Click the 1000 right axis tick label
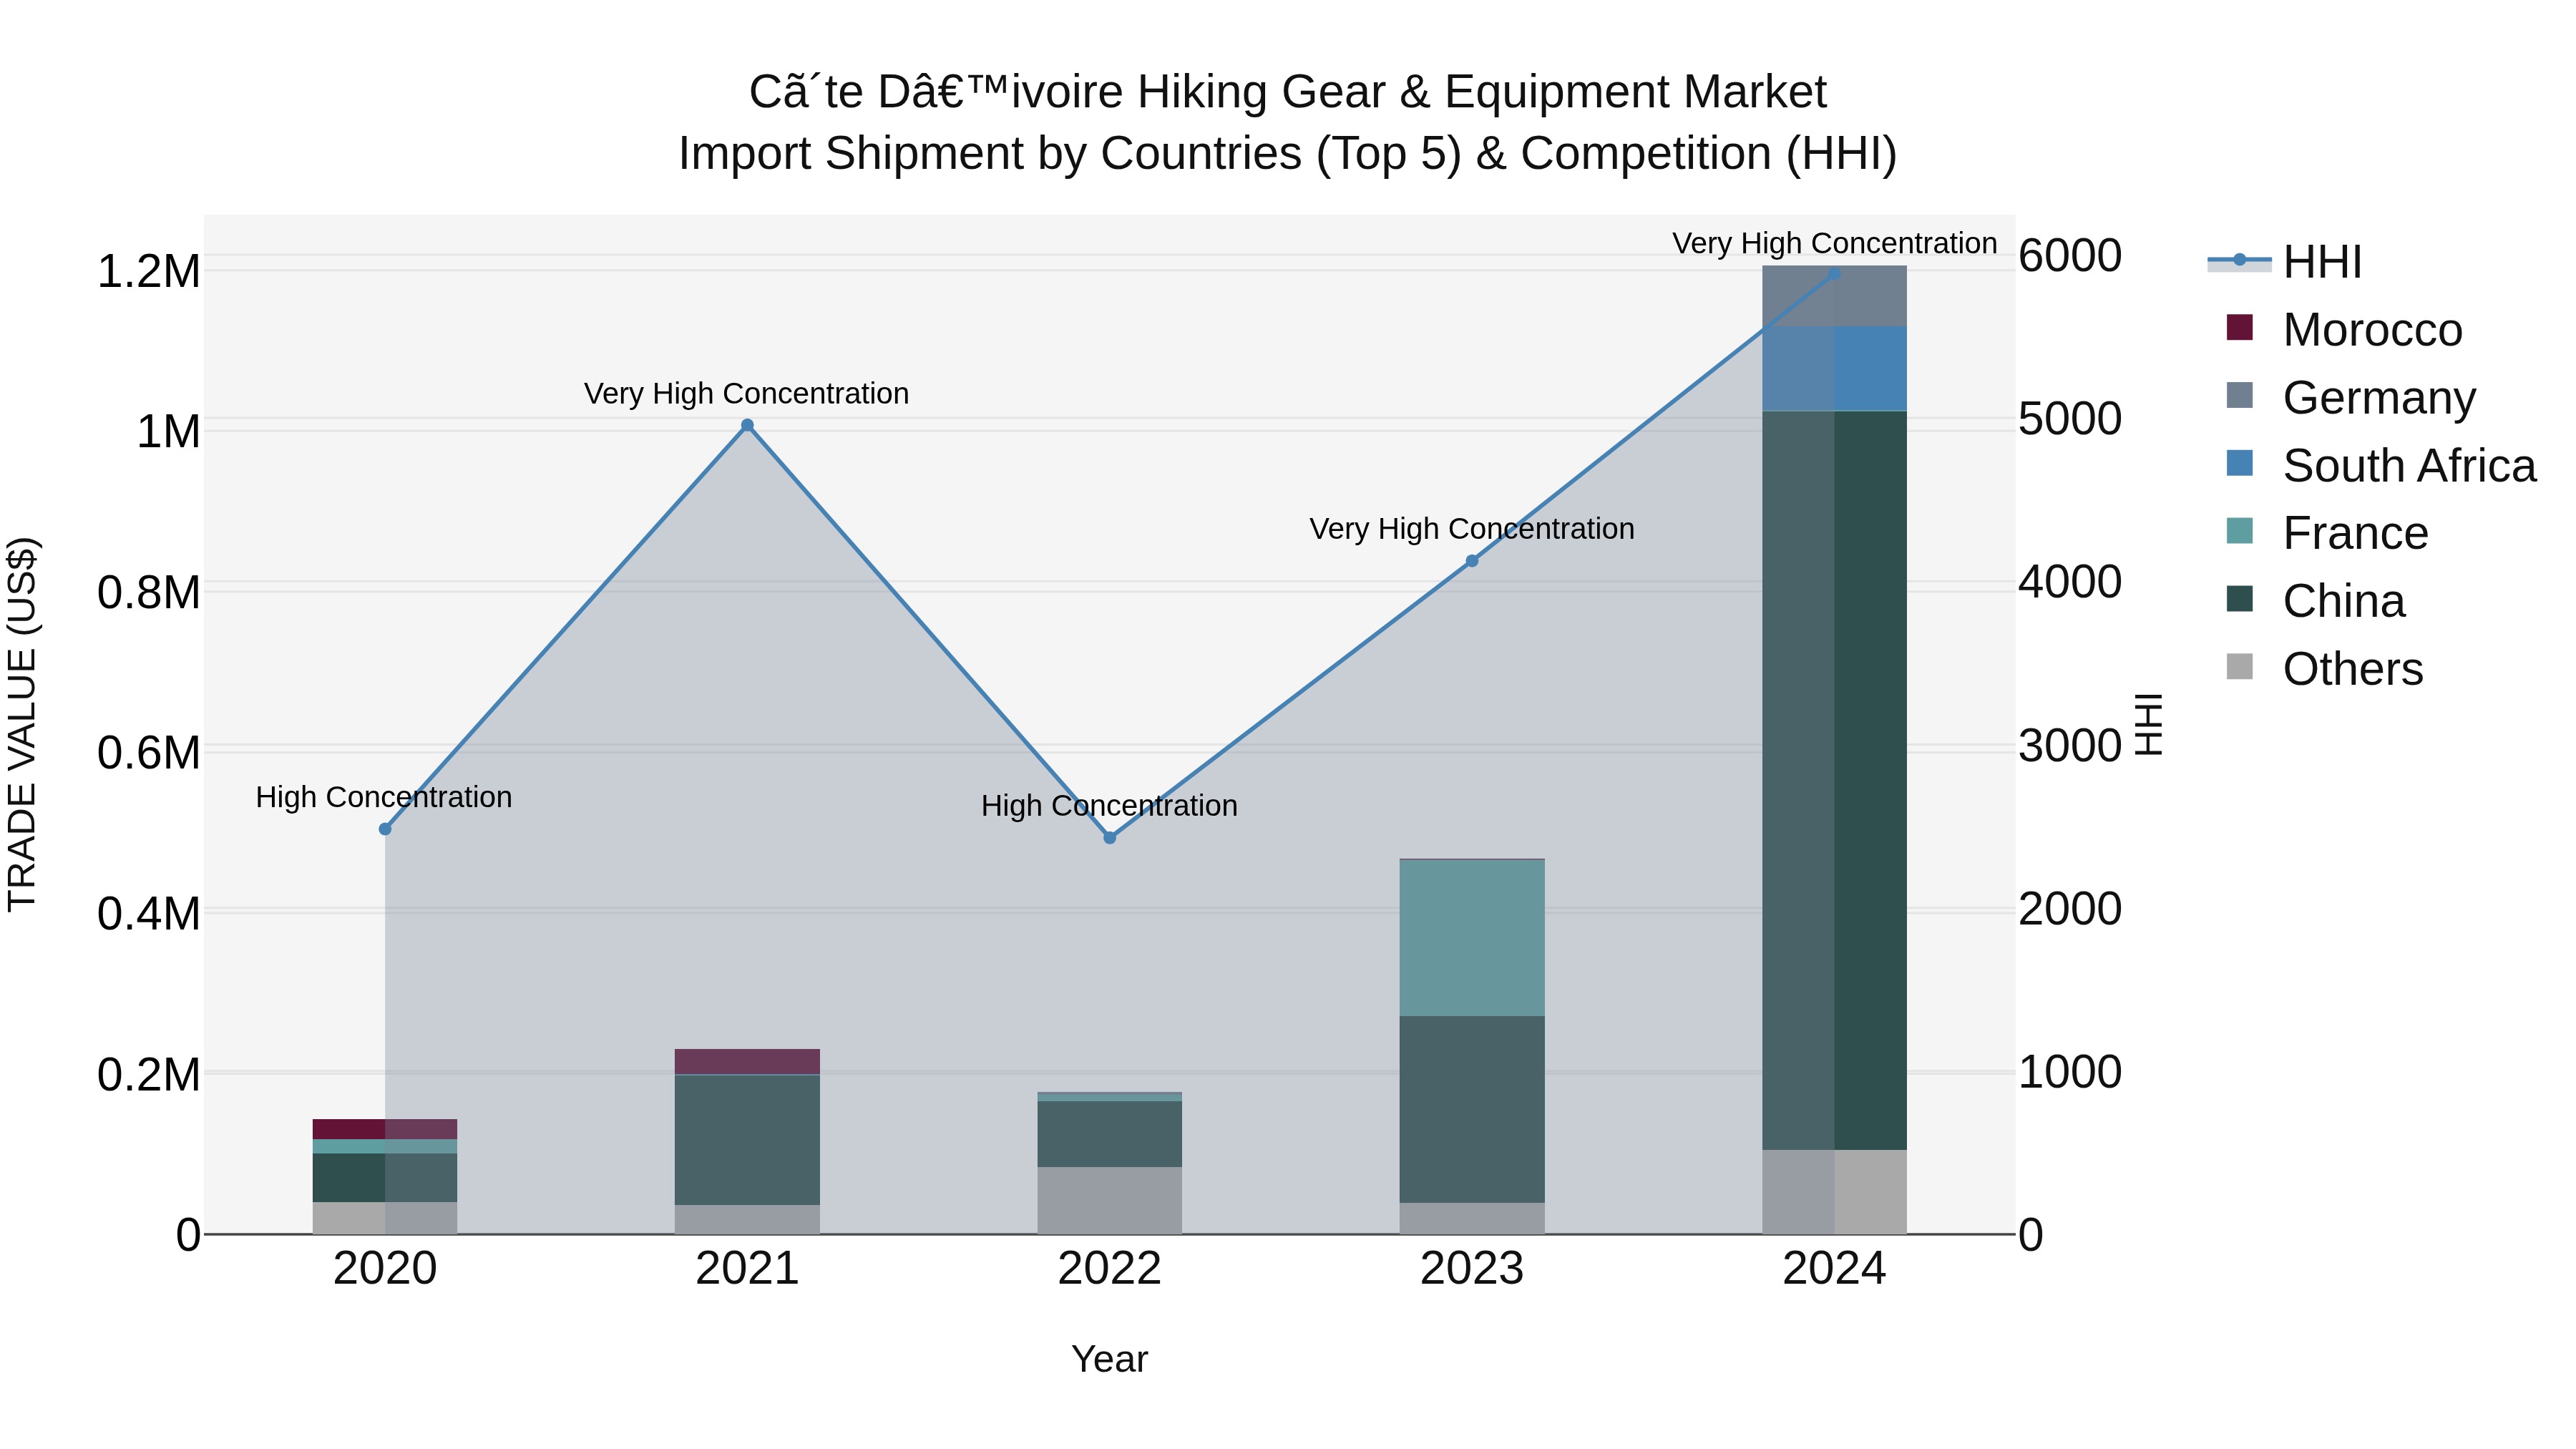The height and width of the screenshot is (1449, 2576). (2070, 1071)
